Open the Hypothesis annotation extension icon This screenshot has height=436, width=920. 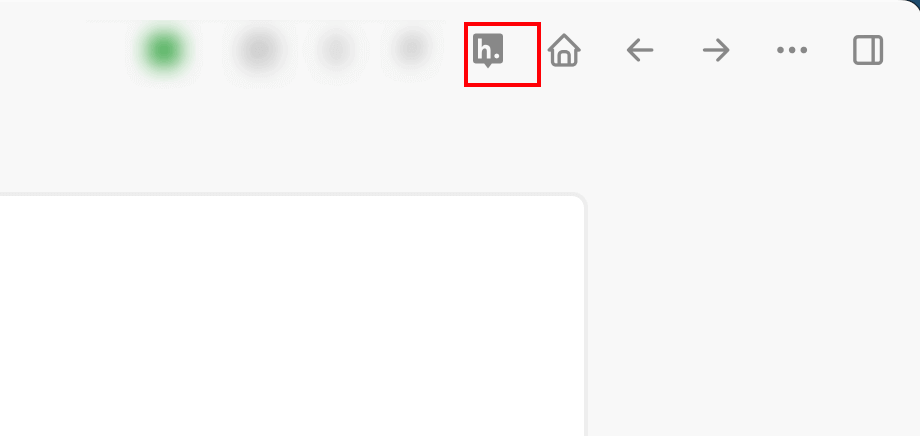pos(488,50)
